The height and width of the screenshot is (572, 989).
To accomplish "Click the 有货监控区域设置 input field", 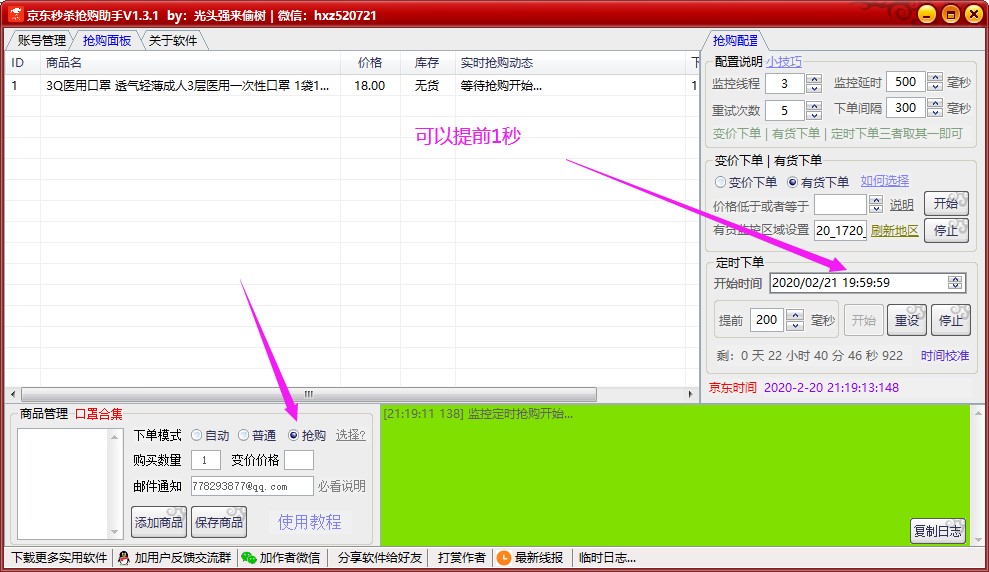I will coord(840,230).
